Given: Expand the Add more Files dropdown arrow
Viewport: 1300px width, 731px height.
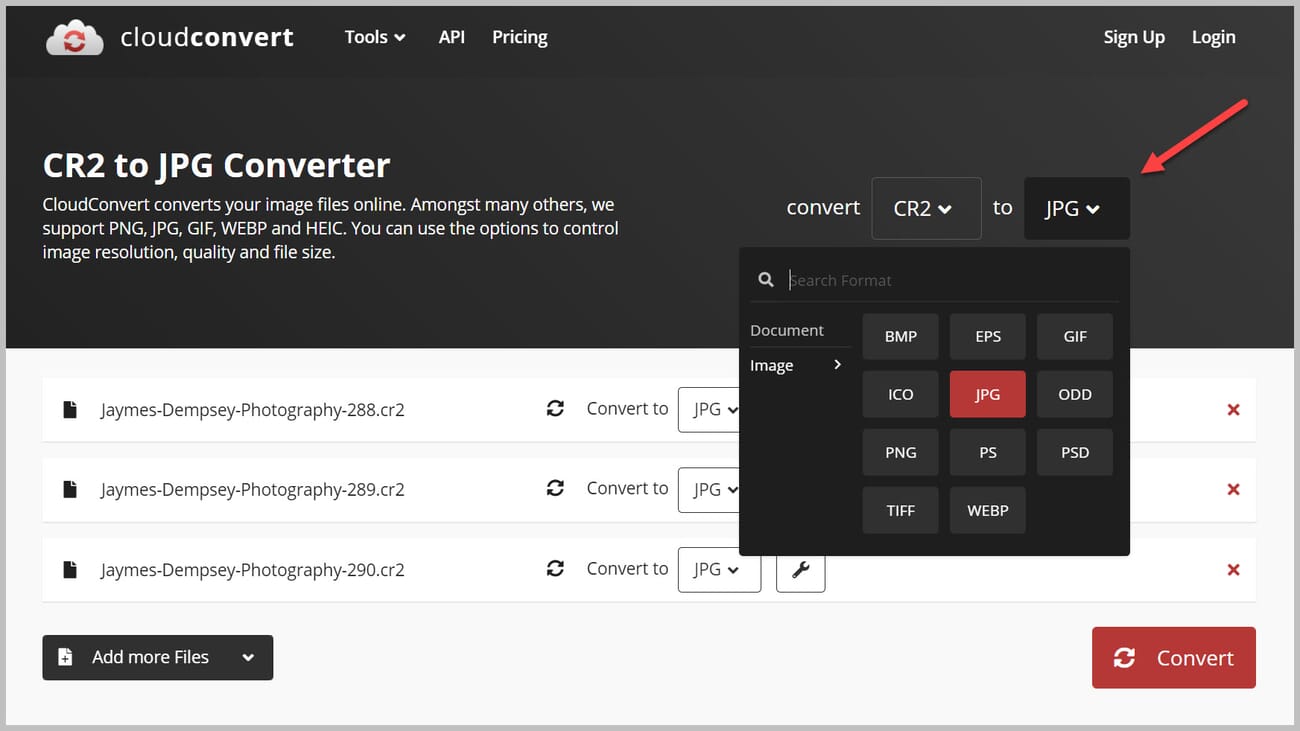Looking at the screenshot, I should click(x=247, y=657).
